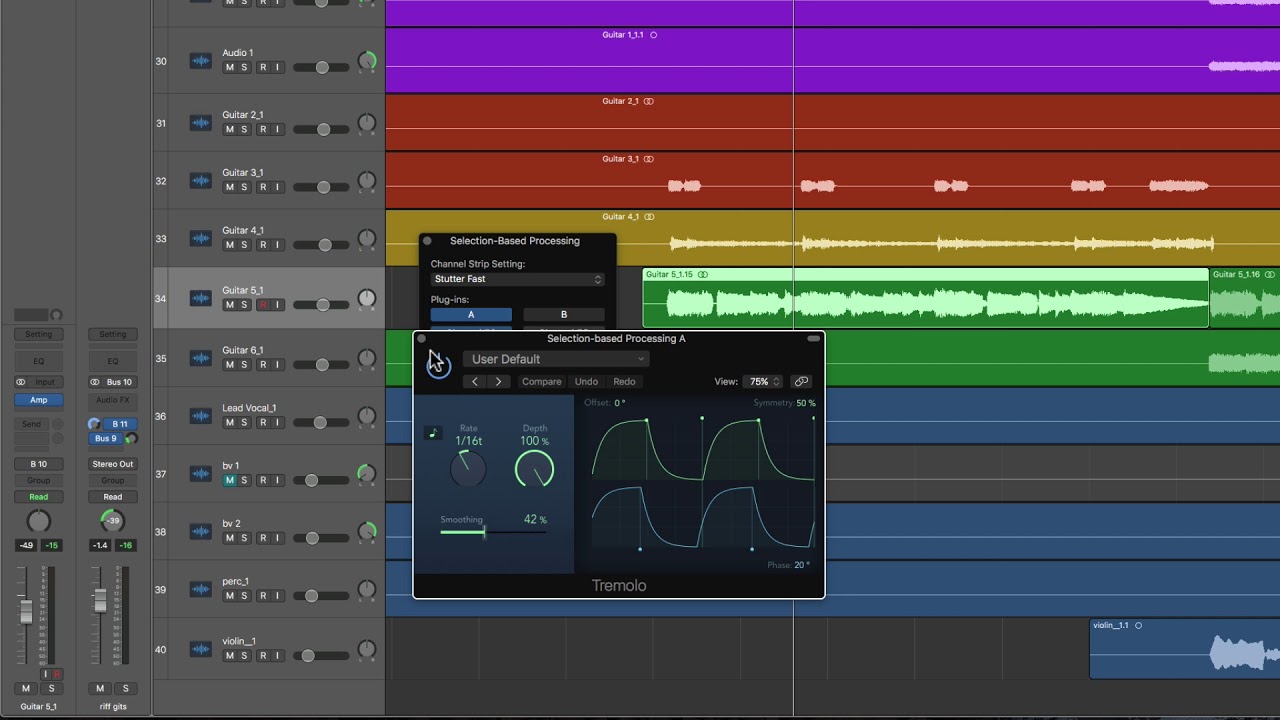The image size is (1280, 720).
Task: Click the bv 1 track pan knob
Action: click(x=367, y=474)
